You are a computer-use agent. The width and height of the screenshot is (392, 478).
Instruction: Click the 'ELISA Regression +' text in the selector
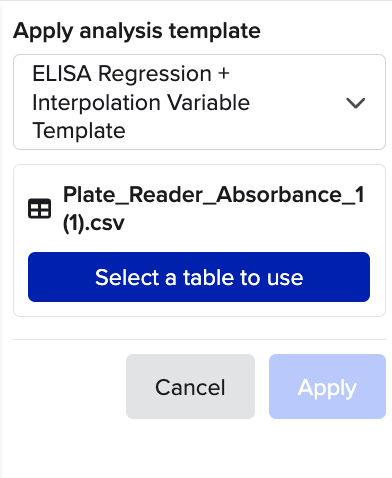[131, 73]
